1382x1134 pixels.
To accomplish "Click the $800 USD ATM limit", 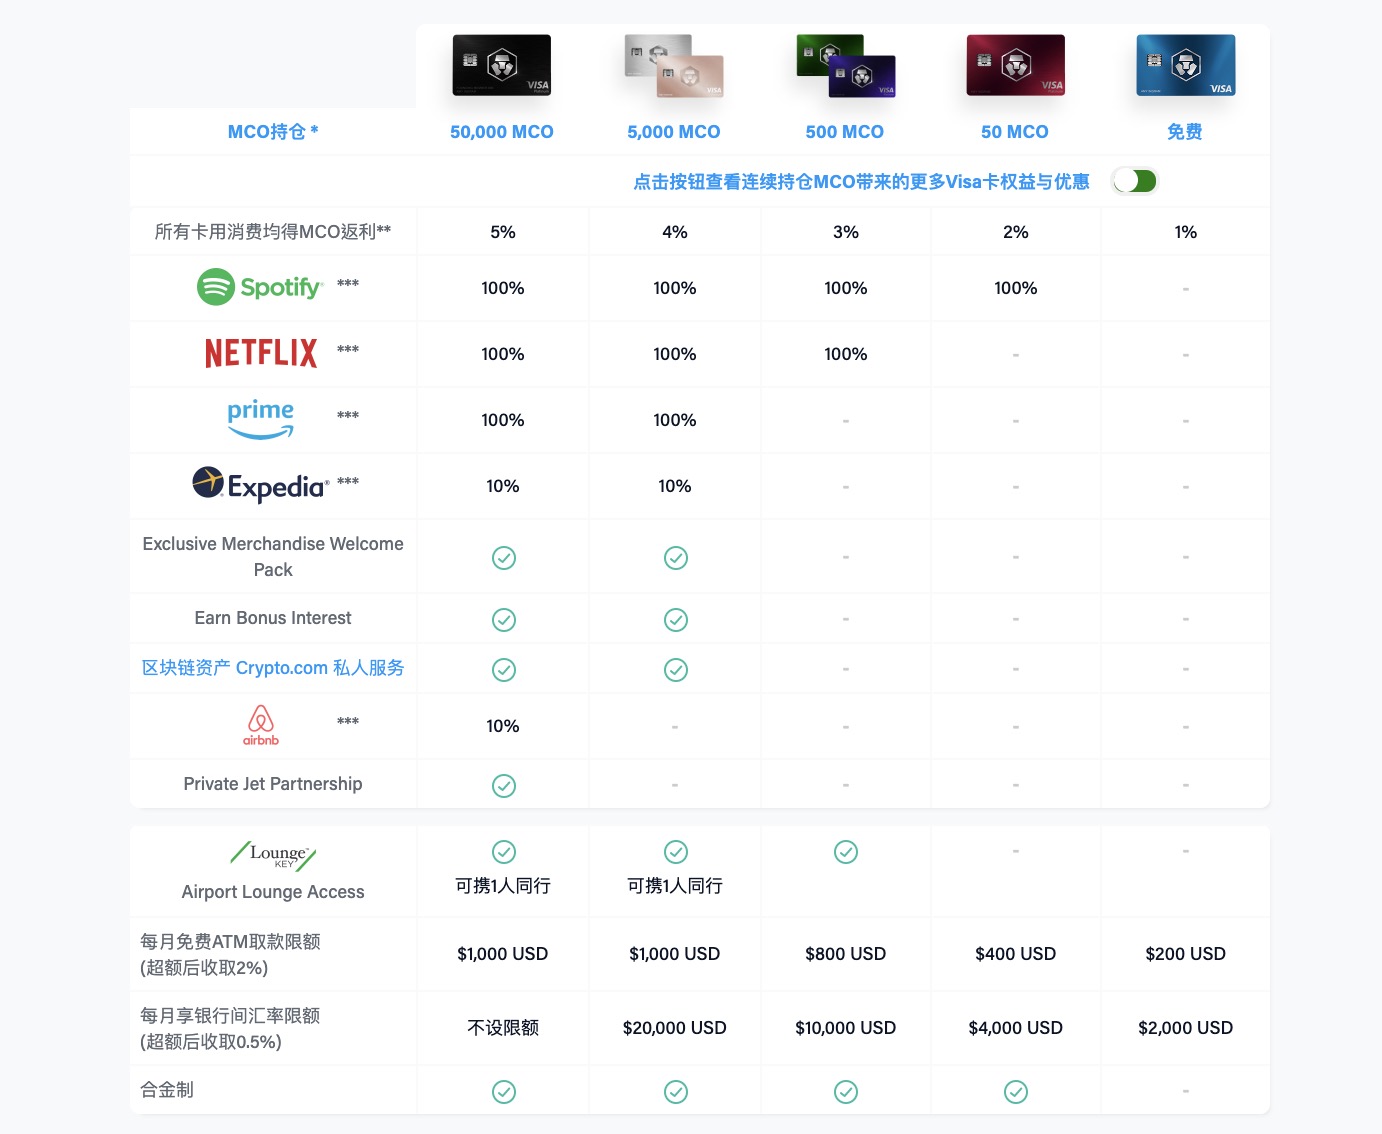I will [x=846, y=954].
